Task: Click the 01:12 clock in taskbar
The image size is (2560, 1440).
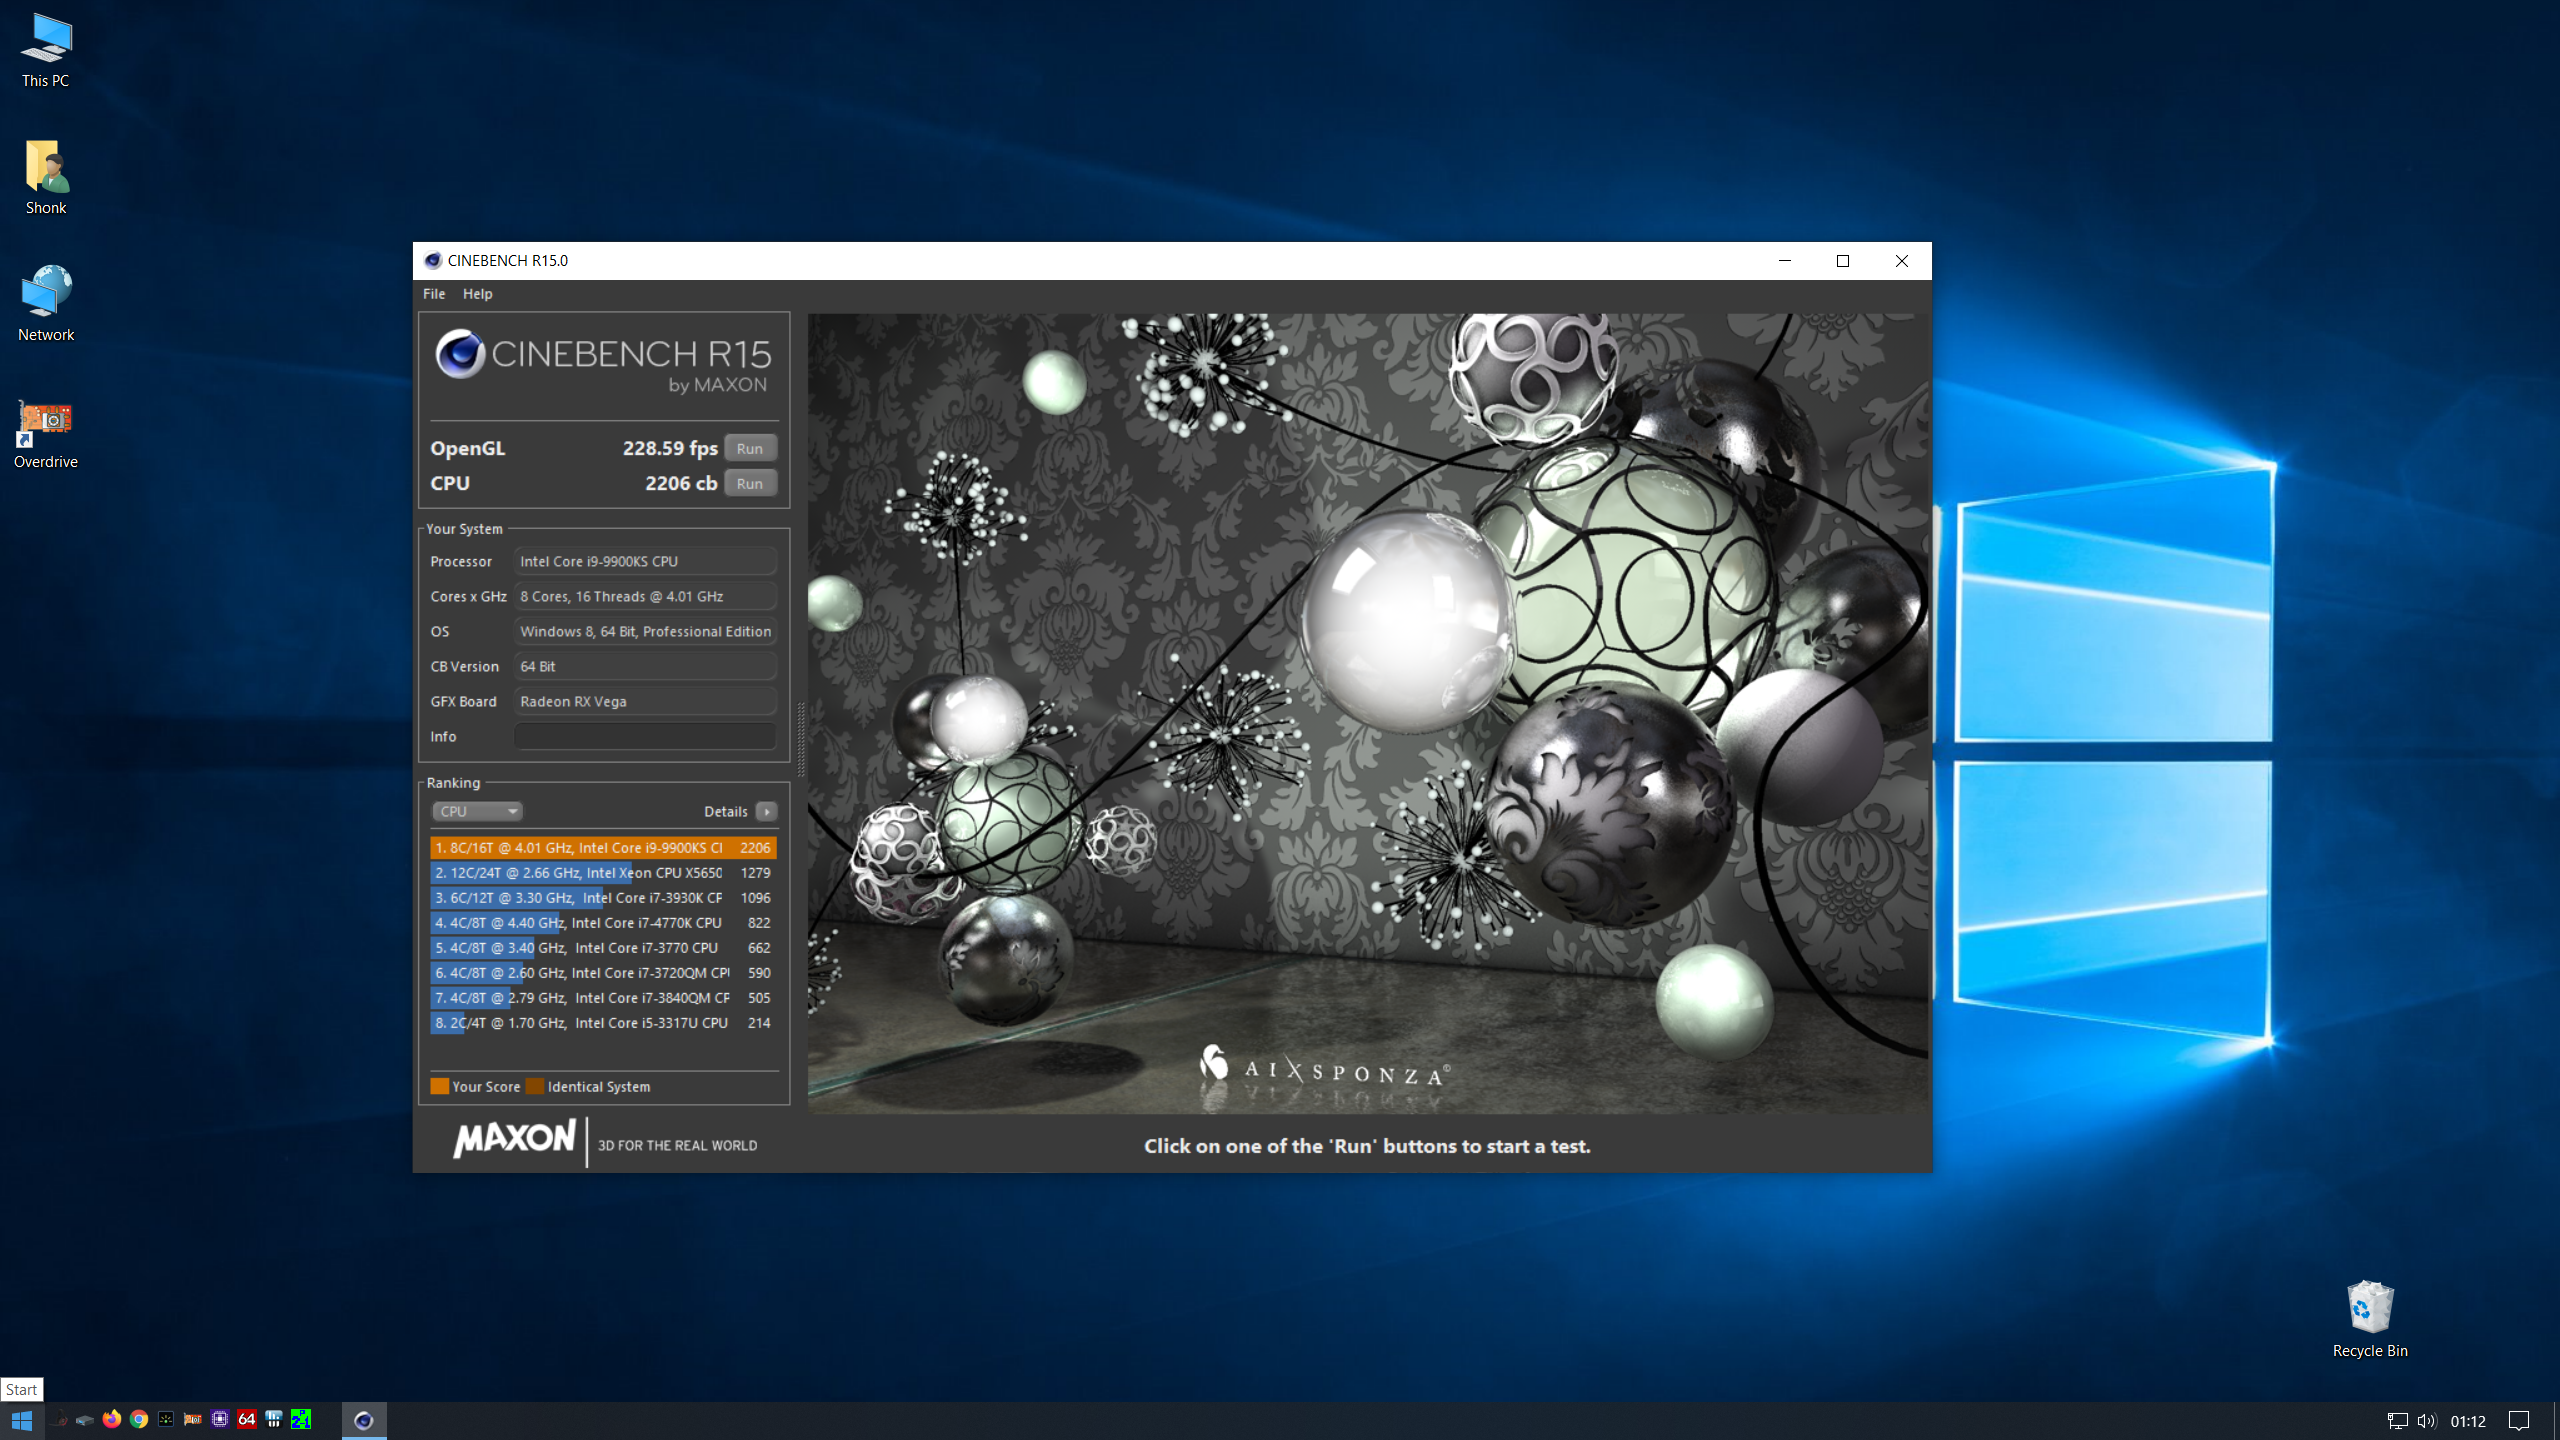Action: (x=2468, y=1420)
